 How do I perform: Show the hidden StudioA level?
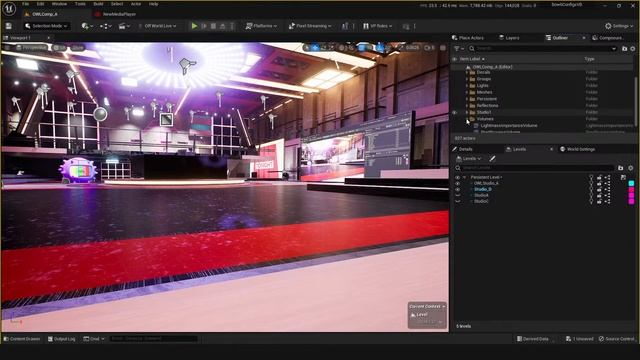(458, 195)
